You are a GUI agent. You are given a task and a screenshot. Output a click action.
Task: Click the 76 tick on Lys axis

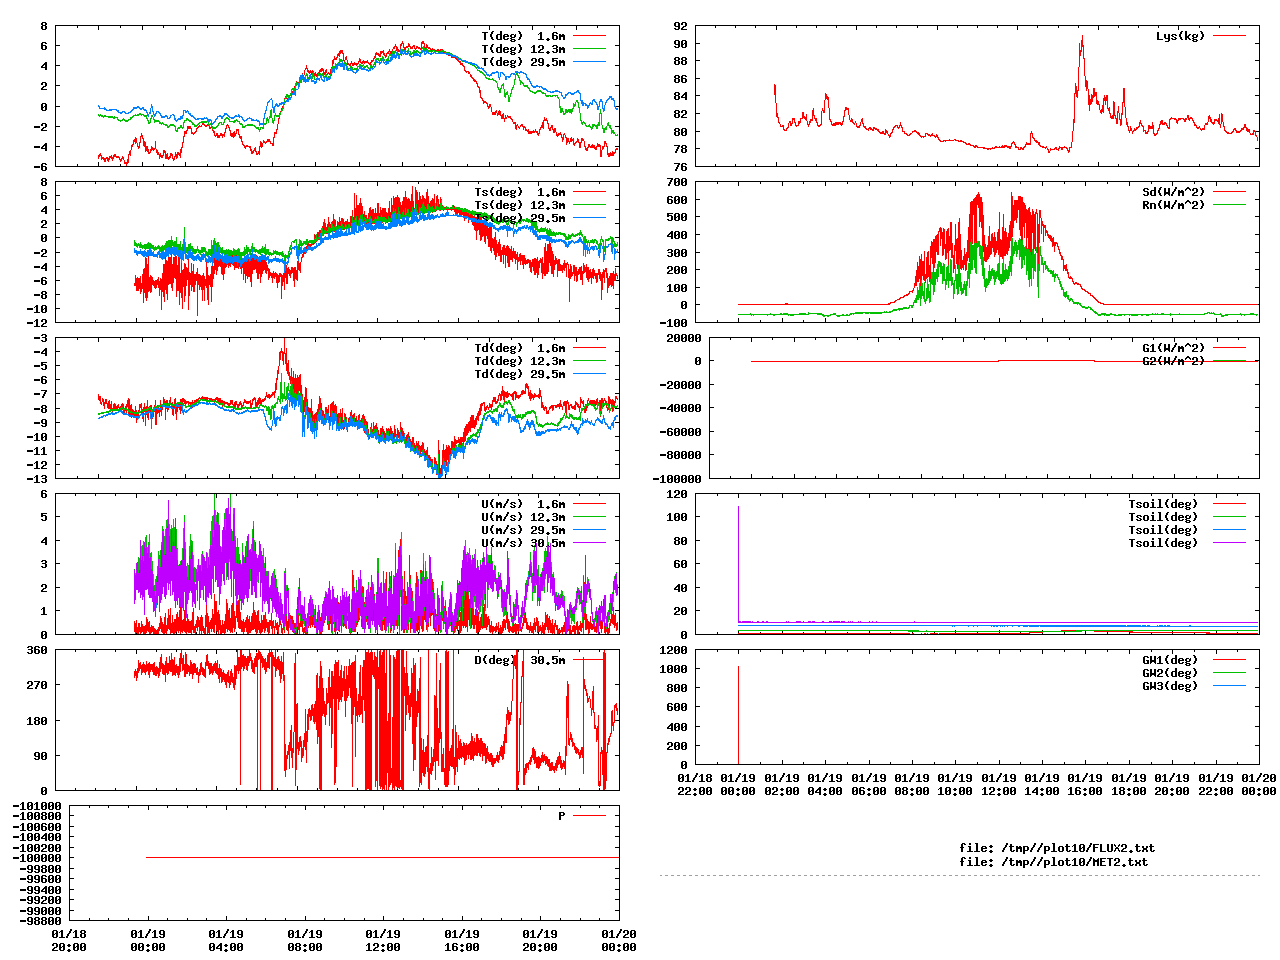(680, 166)
